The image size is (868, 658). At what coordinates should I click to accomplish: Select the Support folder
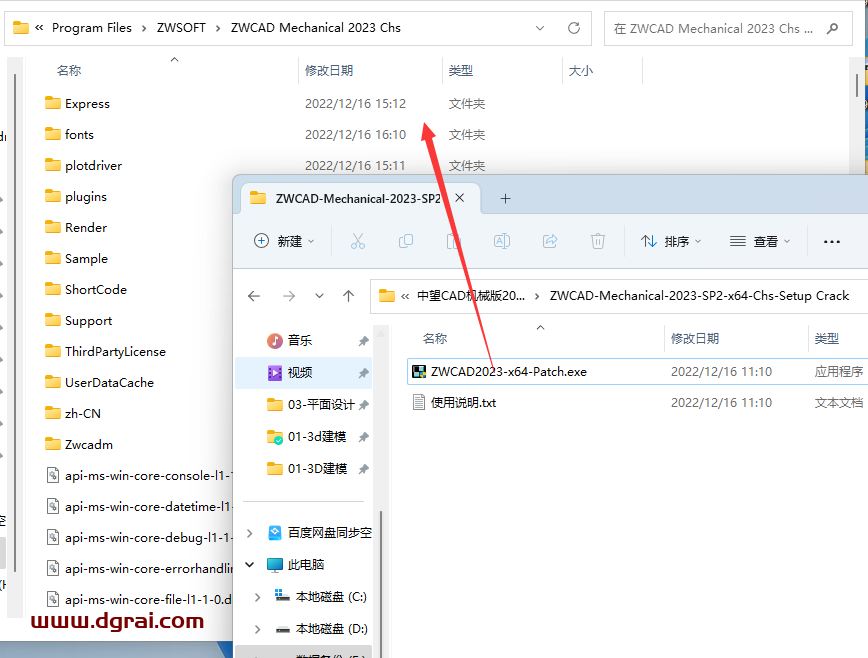tap(89, 320)
